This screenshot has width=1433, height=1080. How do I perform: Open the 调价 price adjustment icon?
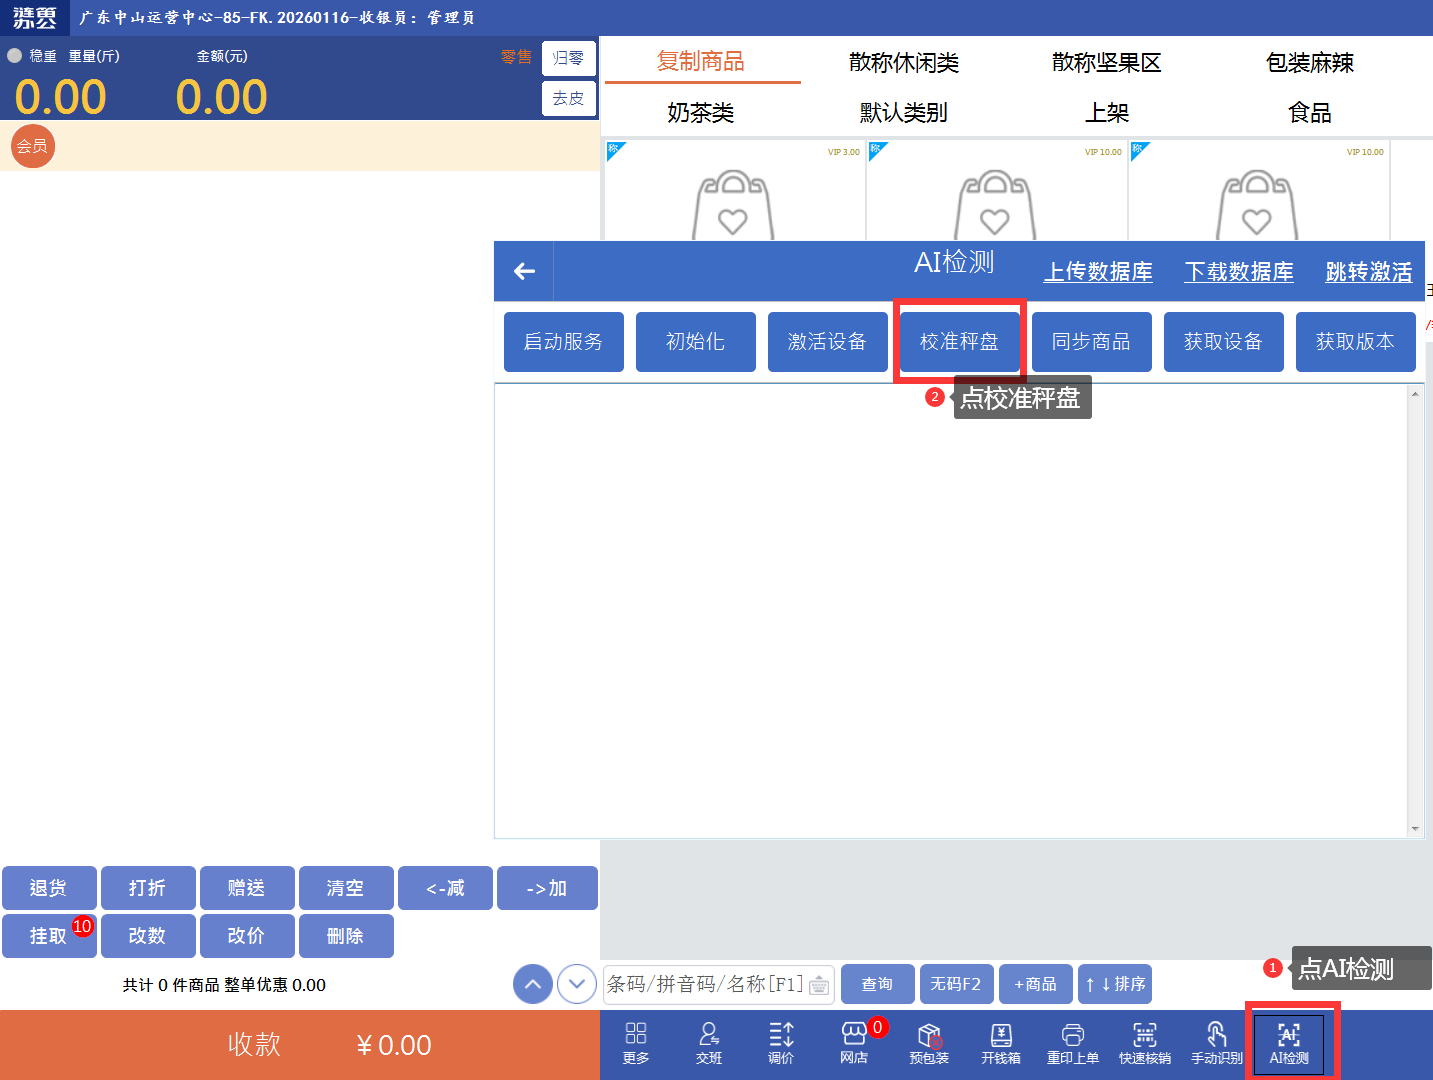point(781,1043)
